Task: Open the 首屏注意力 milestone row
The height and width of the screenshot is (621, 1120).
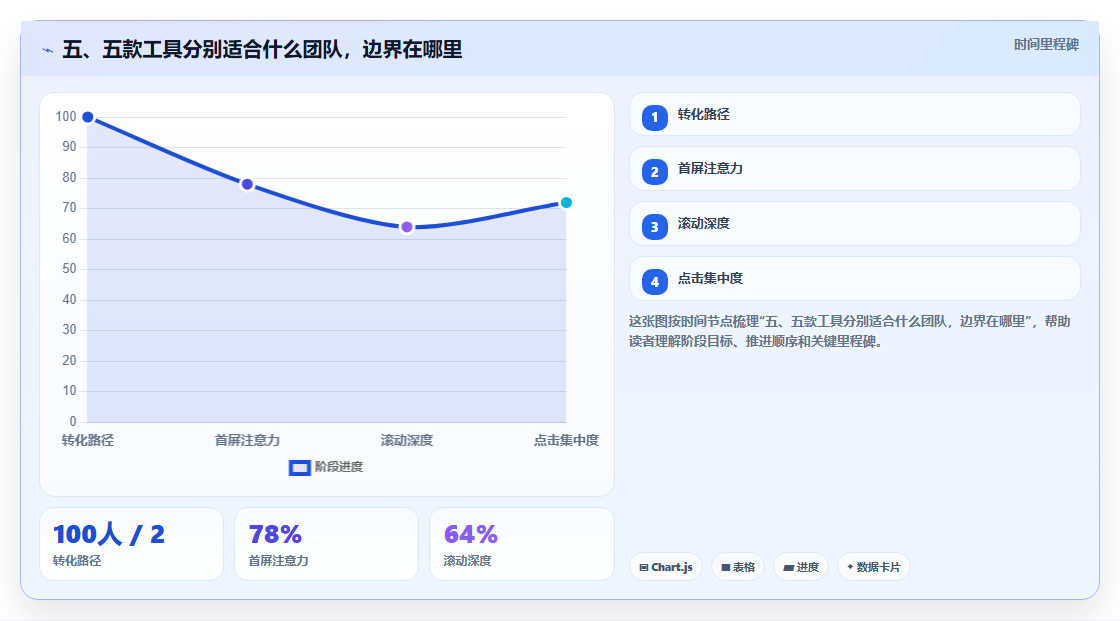Action: [x=854, y=169]
